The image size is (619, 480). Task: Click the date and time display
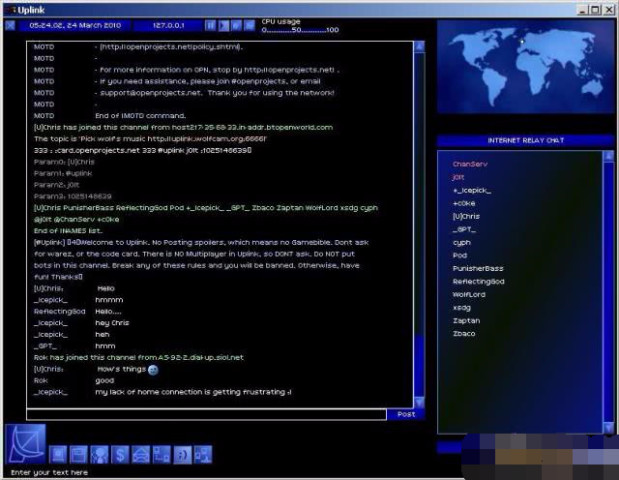coord(75,24)
